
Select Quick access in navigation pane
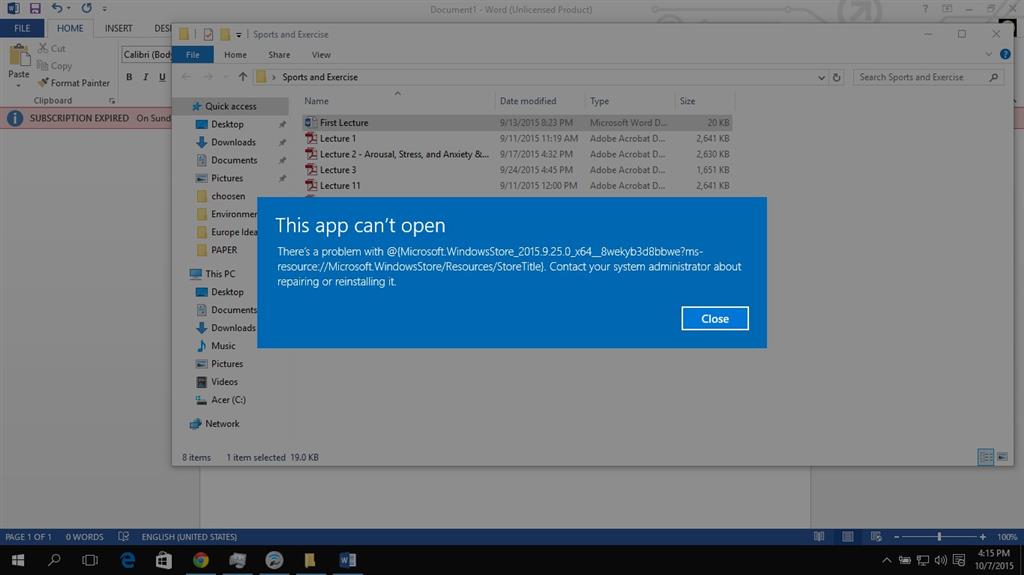point(230,106)
